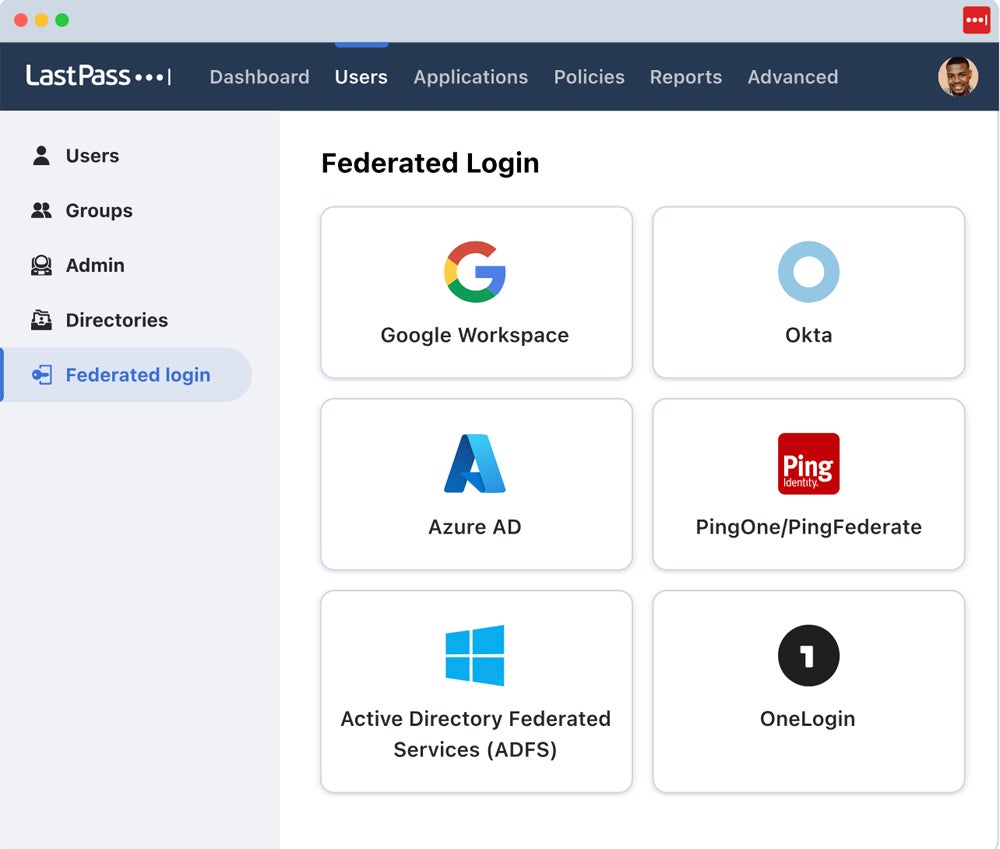Click the Azure AD logo icon
Screen dimensions: 1000x849
[475, 463]
